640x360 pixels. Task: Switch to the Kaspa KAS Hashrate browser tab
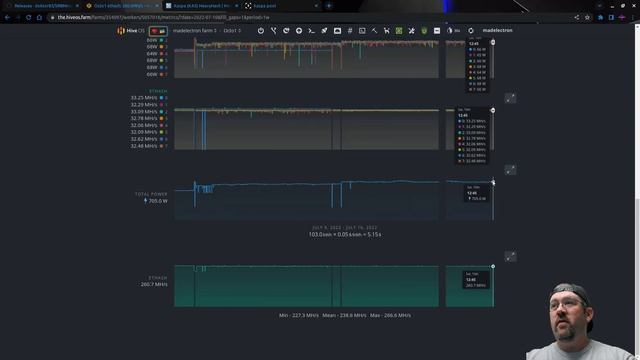202,6
